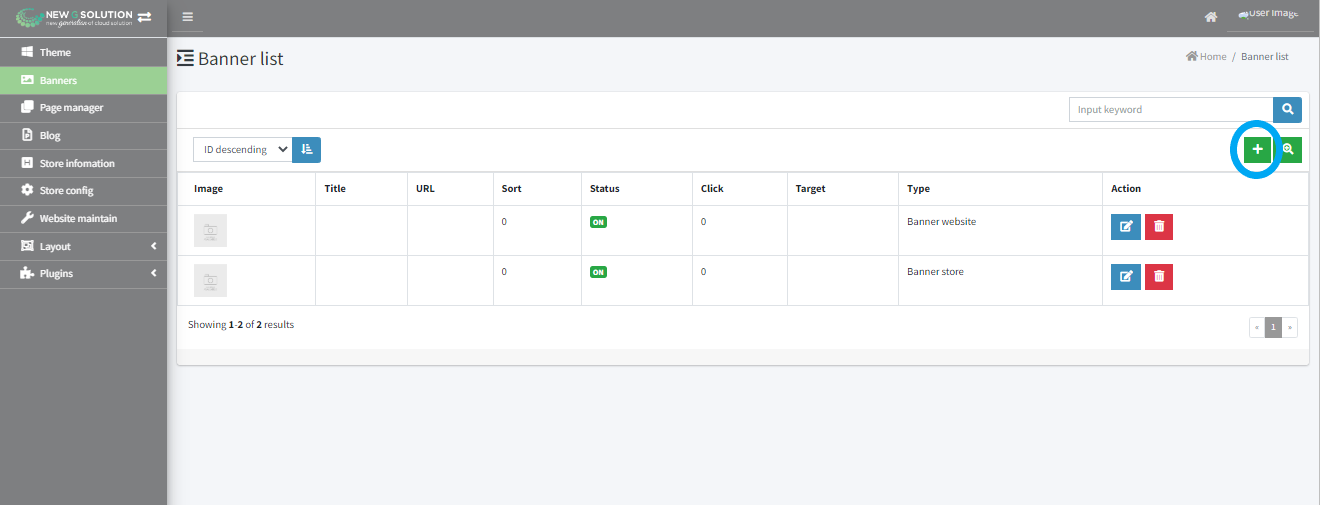Click the green add new banner button

[1258, 150]
